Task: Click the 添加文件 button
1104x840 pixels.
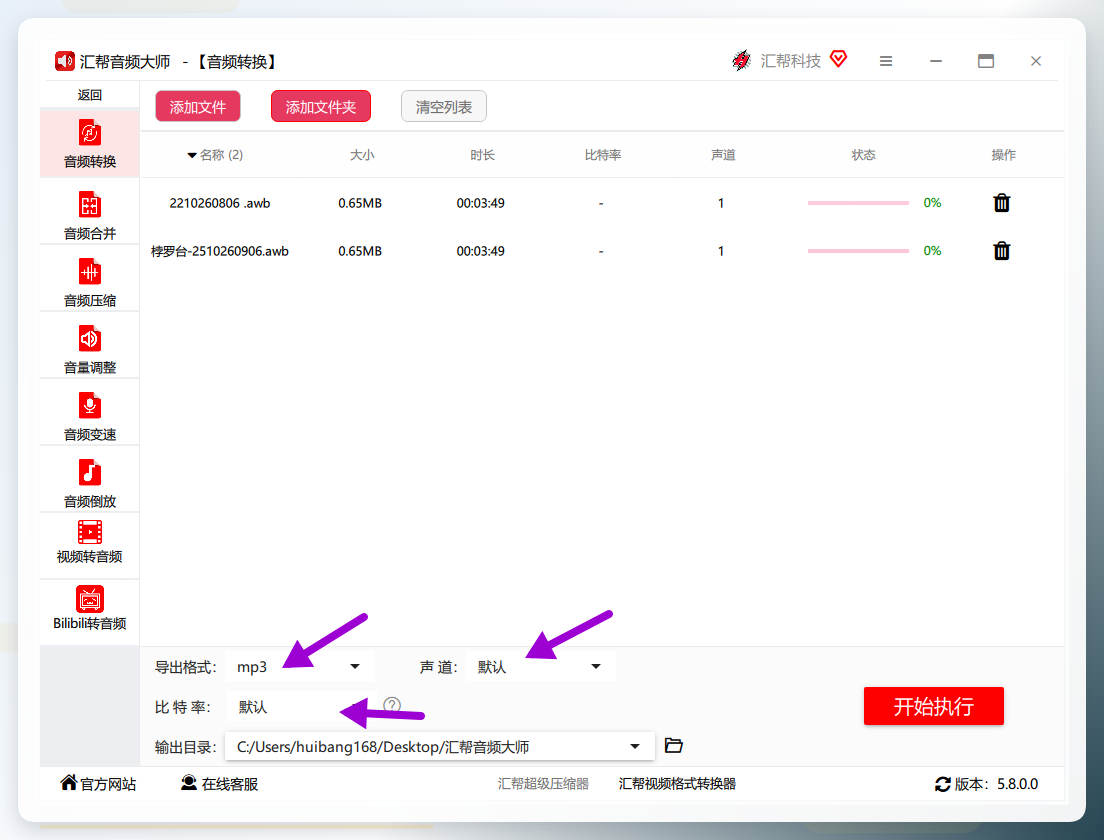Action: [x=198, y=107]
